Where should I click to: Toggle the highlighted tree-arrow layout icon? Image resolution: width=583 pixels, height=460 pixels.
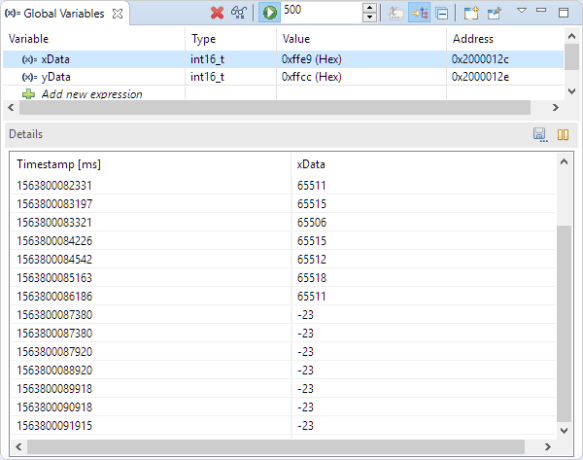[419, 13]
